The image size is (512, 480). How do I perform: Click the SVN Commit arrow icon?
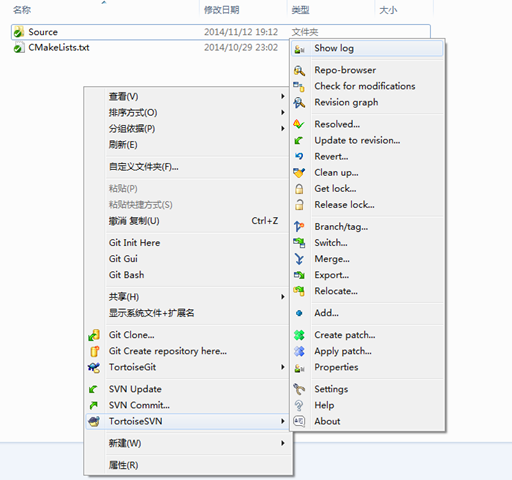click(93, 405)
